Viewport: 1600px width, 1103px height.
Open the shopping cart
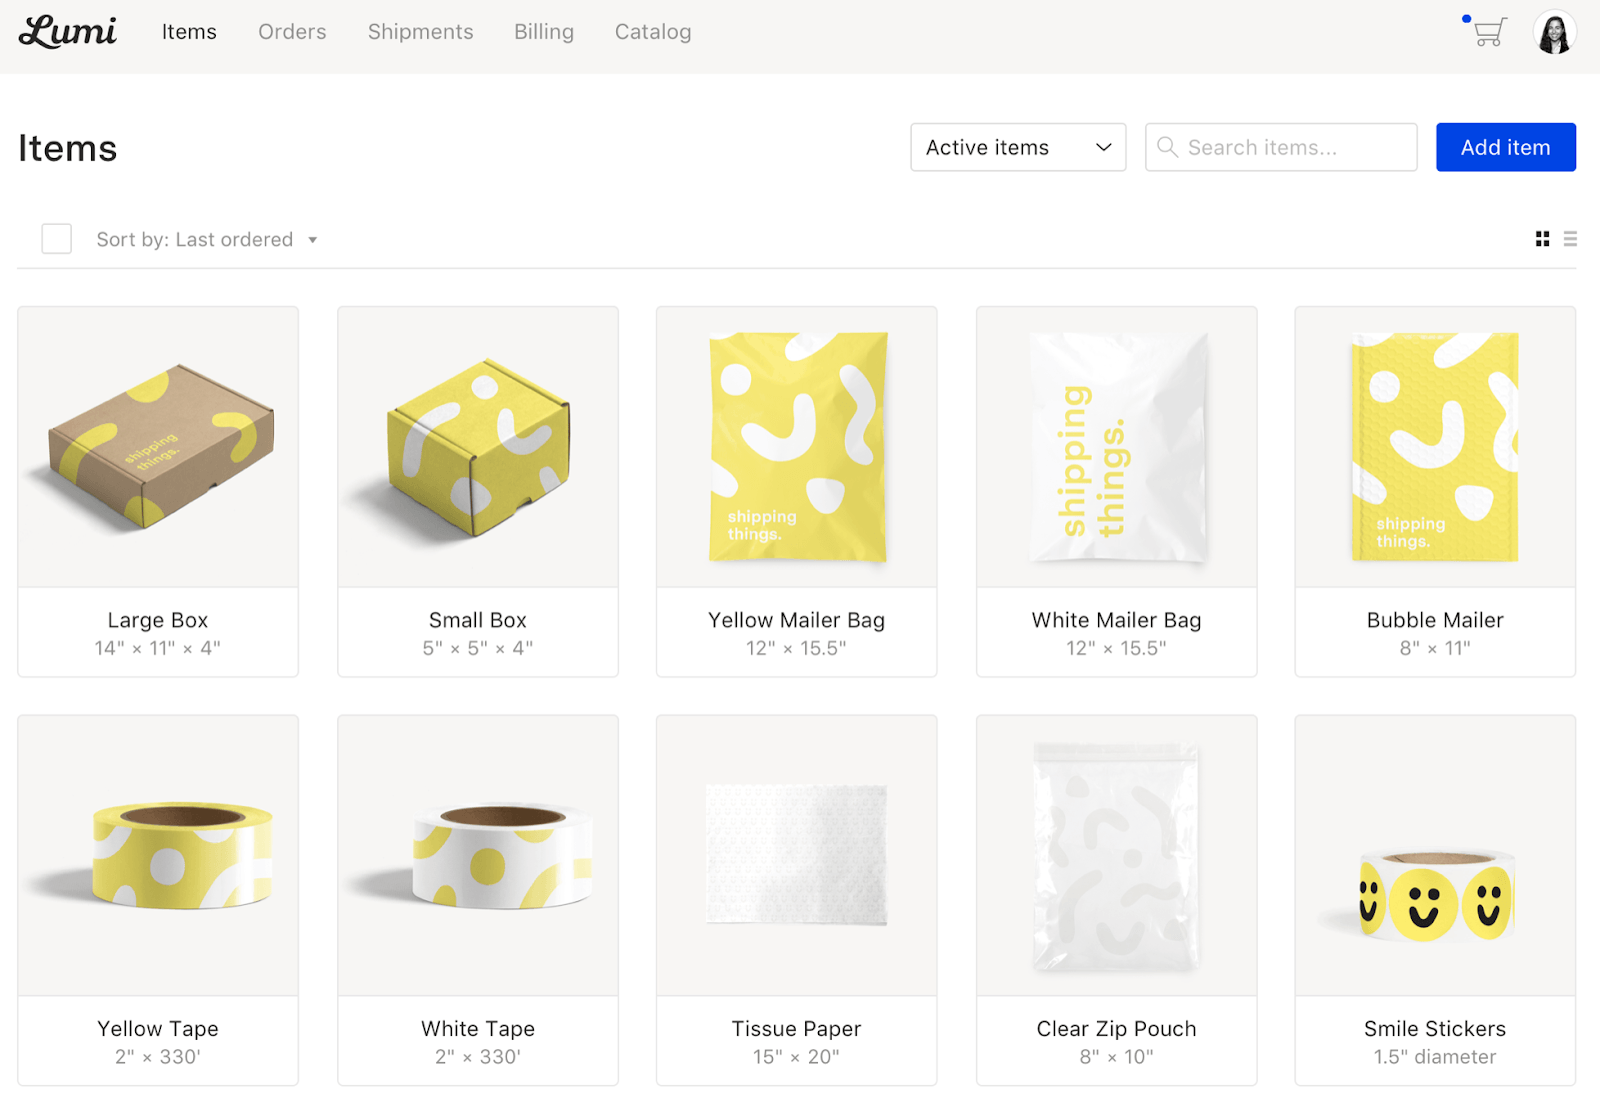1489,33
